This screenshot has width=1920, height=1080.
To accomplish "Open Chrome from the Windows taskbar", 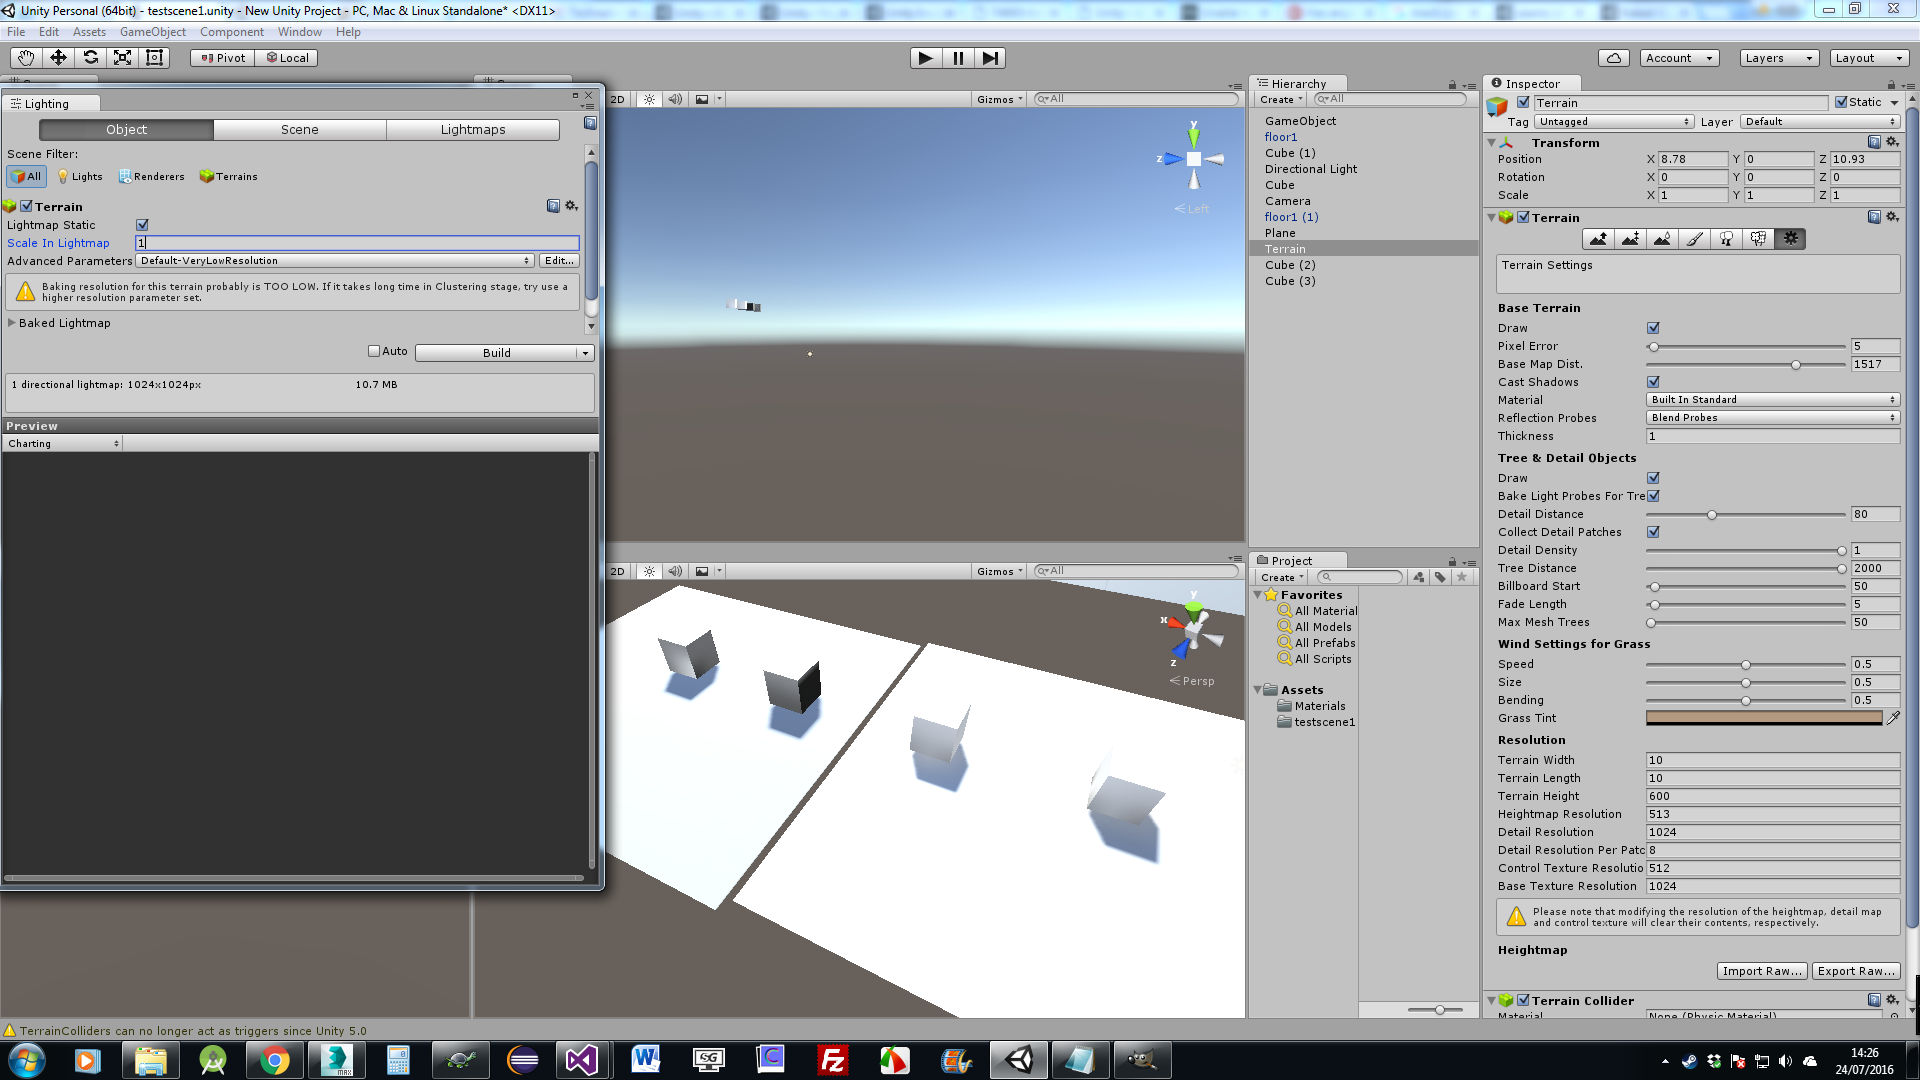I will [274, 1060].
